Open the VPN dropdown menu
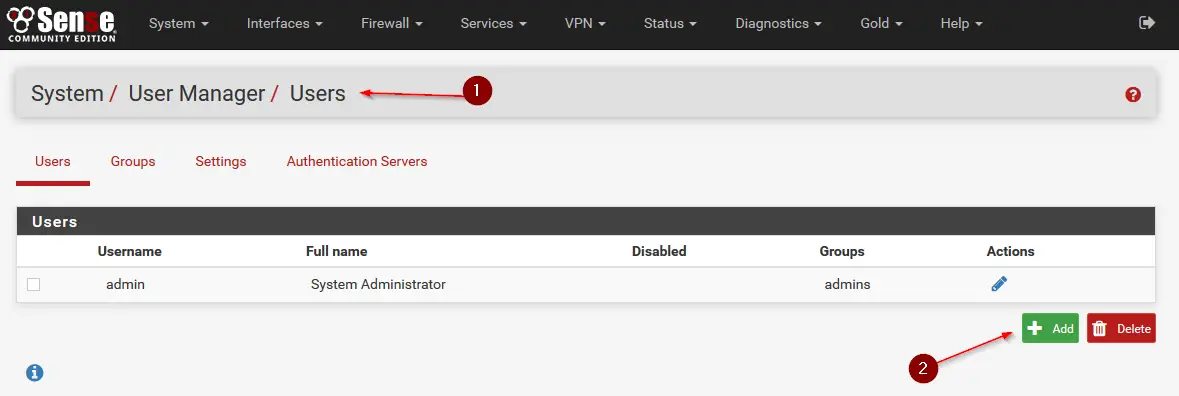The height and width of the screenshot is (396, 1179). (x=584, y=23)
